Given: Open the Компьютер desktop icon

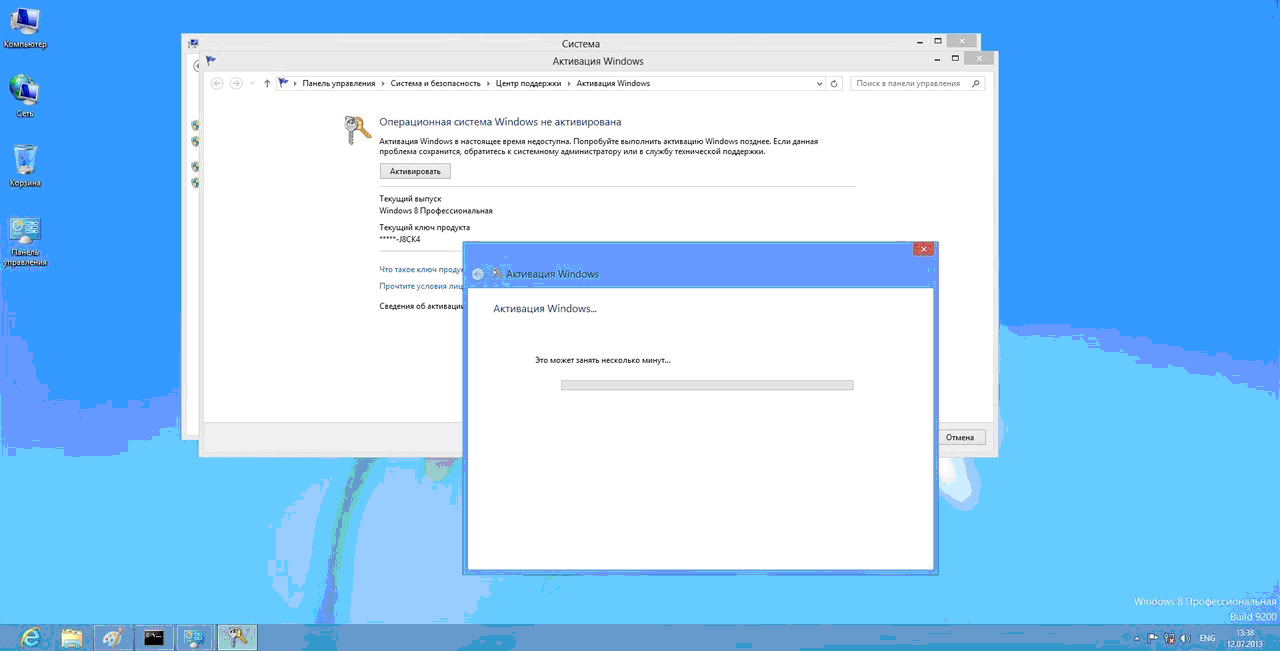Looking at the screenshot, I should (25, 27).
